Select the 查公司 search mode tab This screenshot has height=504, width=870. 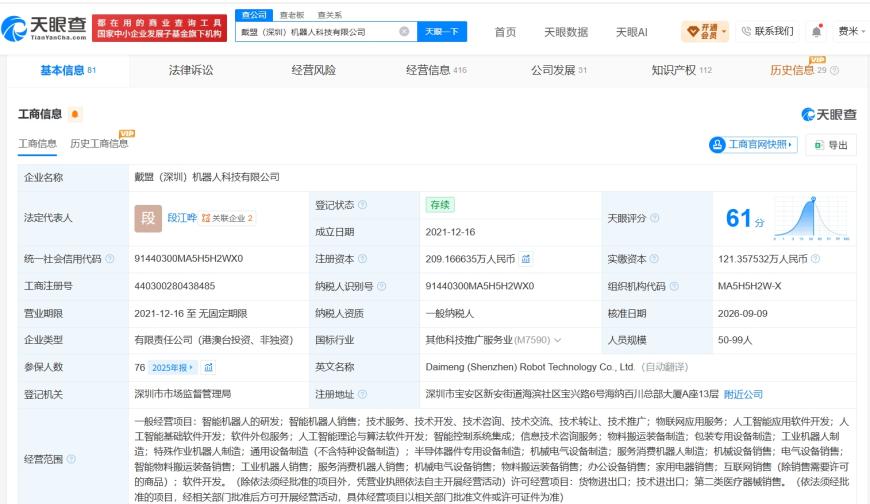254,15
